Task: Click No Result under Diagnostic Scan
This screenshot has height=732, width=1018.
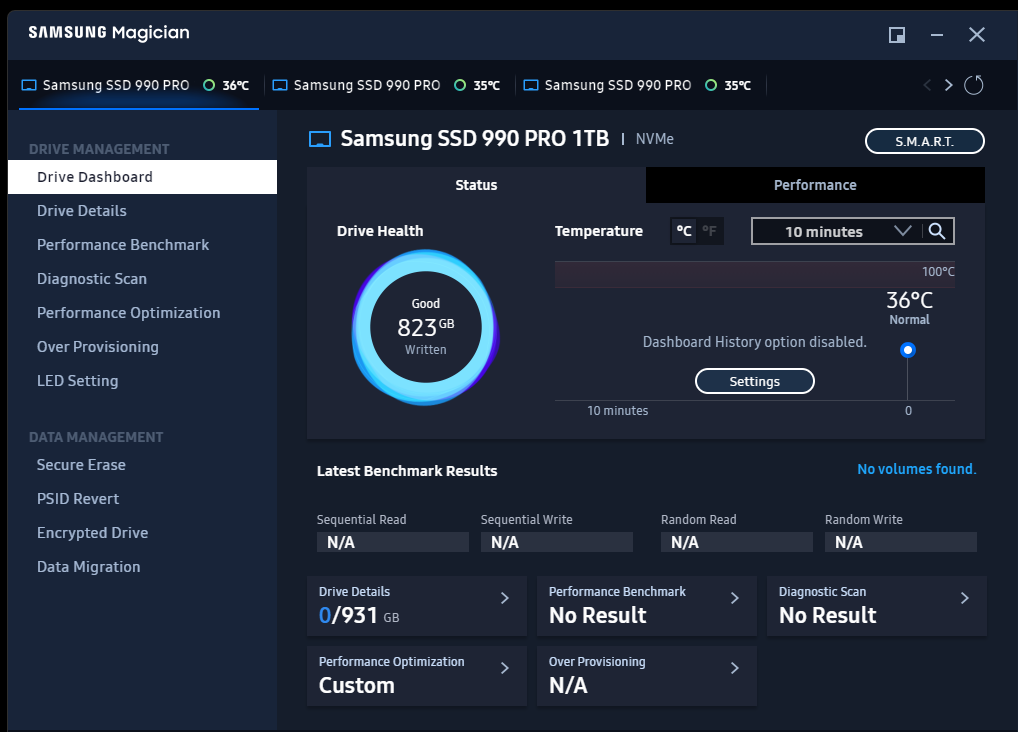Action: click(828, 615)
